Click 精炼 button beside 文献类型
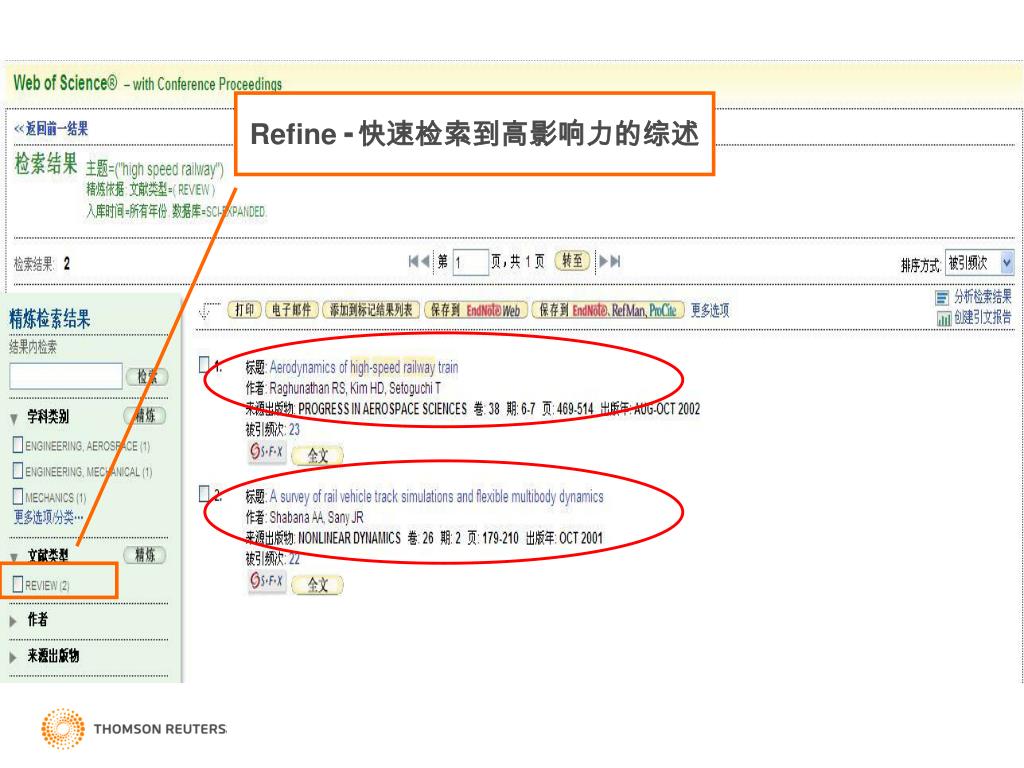The image size is (1024, 768). 145,555
